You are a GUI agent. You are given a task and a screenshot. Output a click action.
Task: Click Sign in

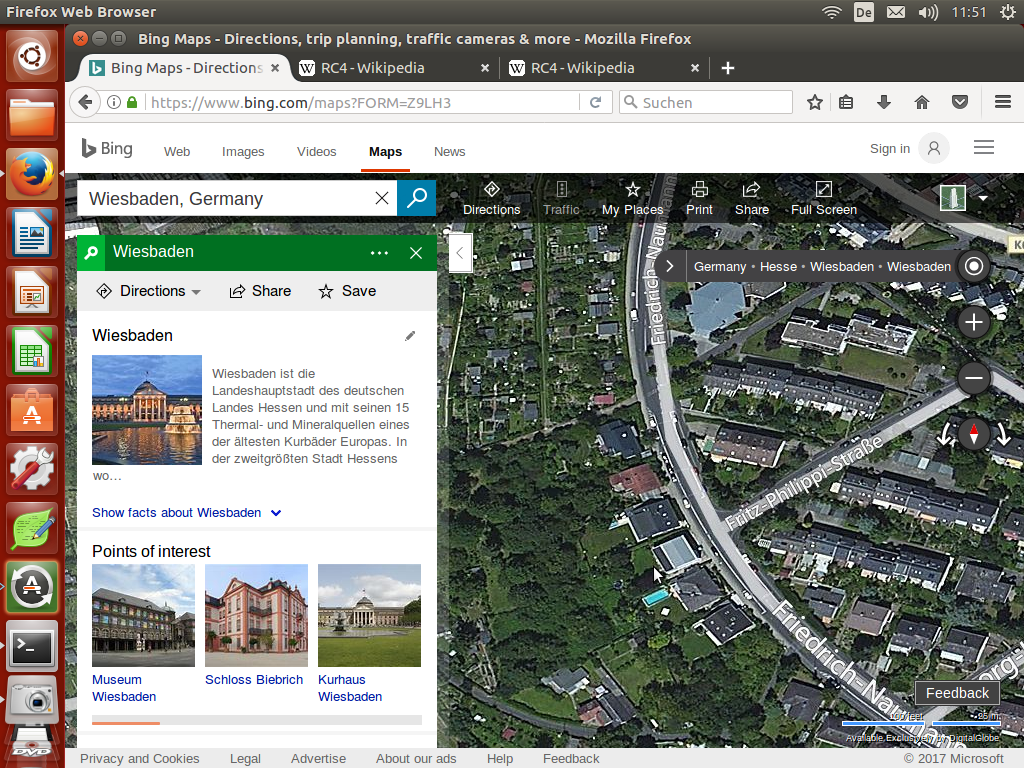(x=889, y=149)
